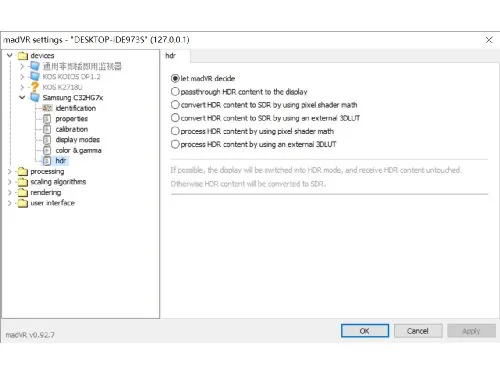Close the madVR settings window
Screen dimensions: 500x375
pos(489,40)
